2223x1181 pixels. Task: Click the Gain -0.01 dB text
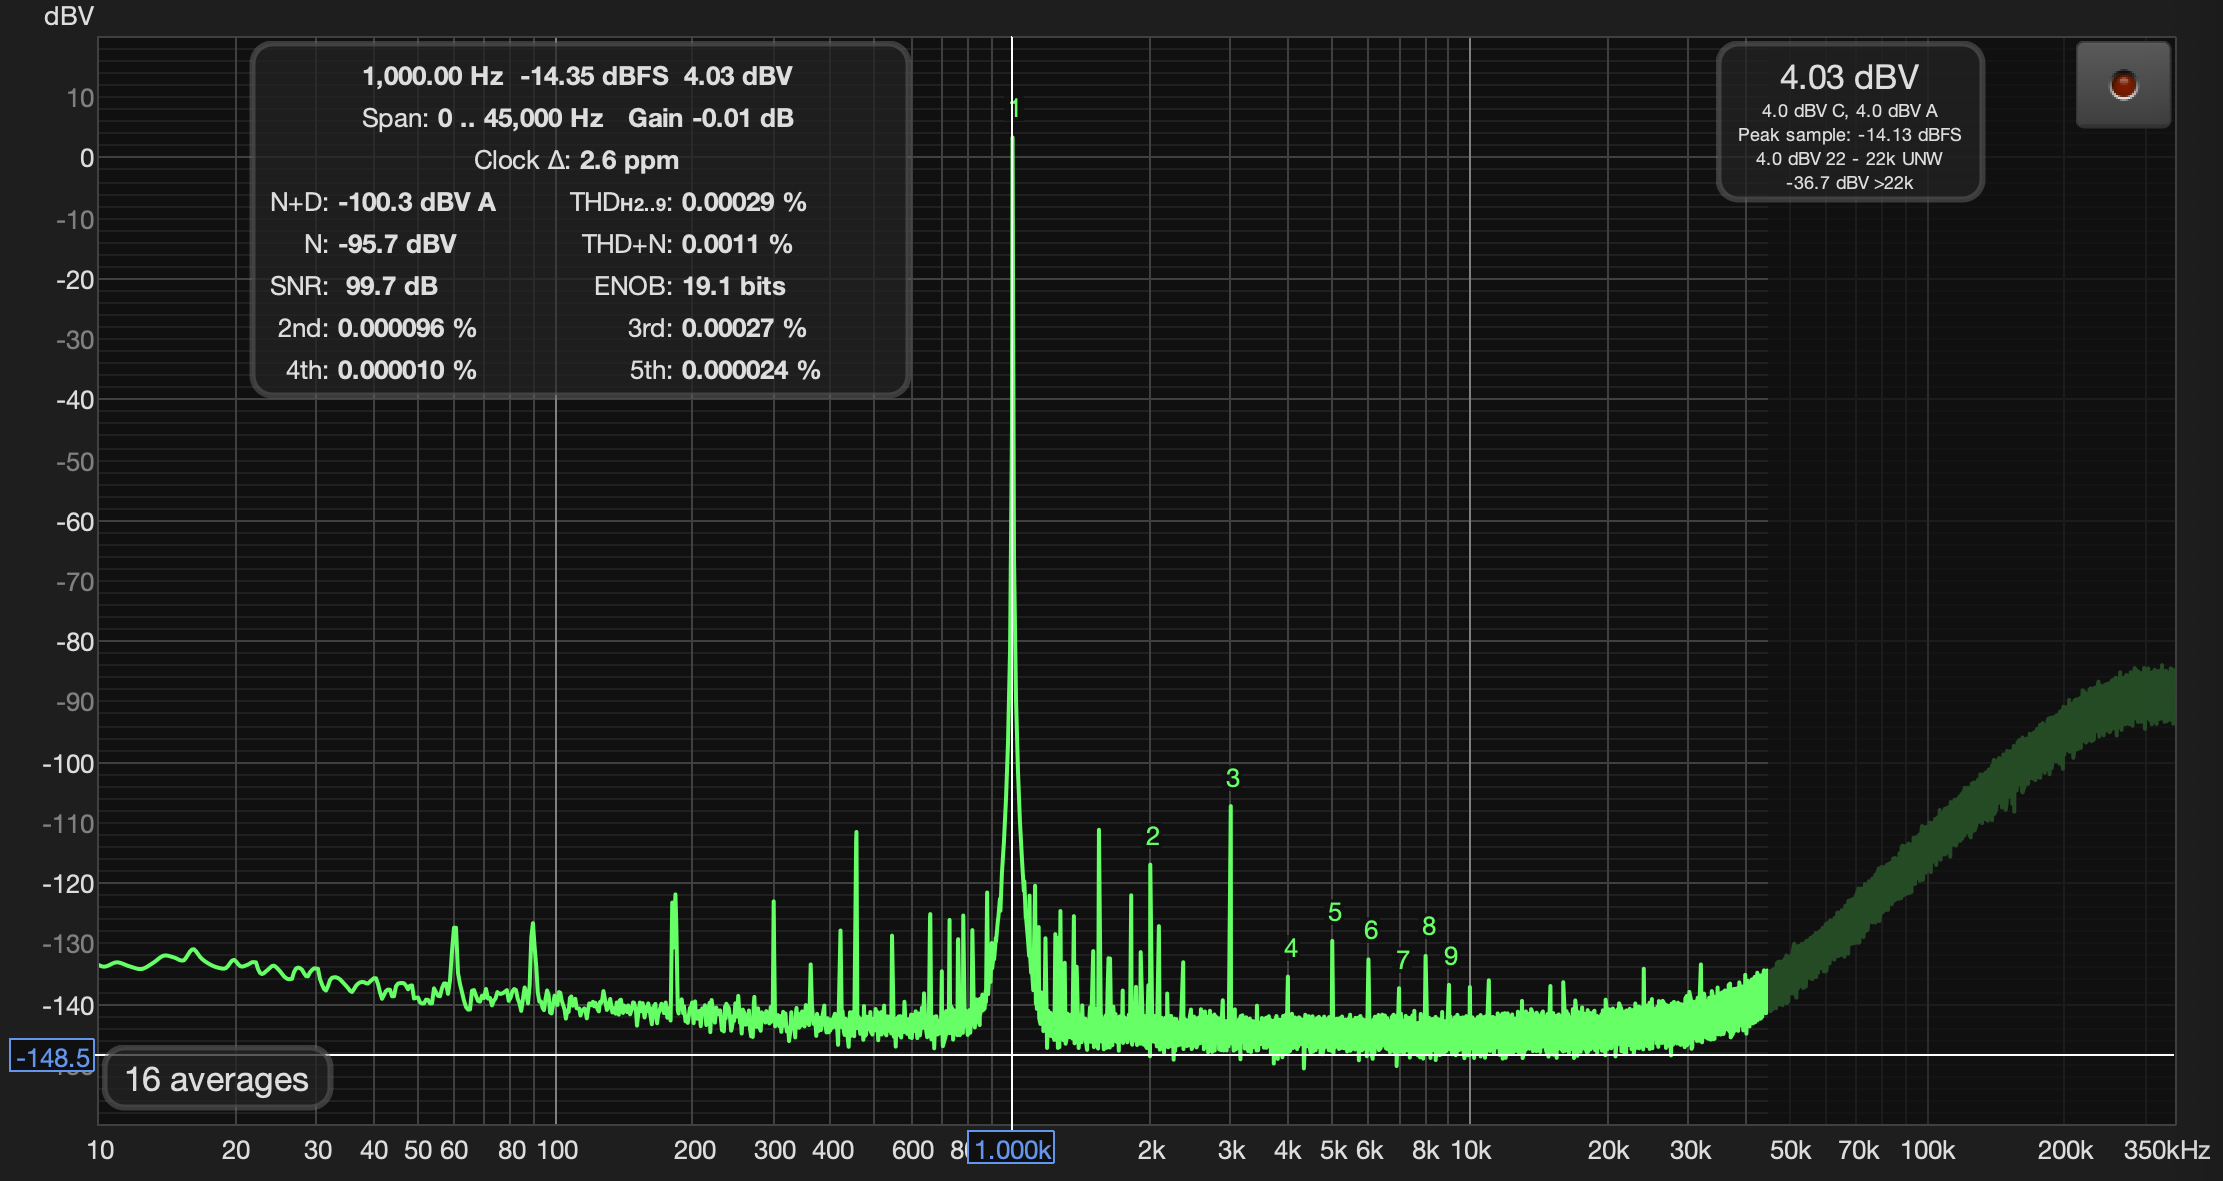(x=711, y=118)
